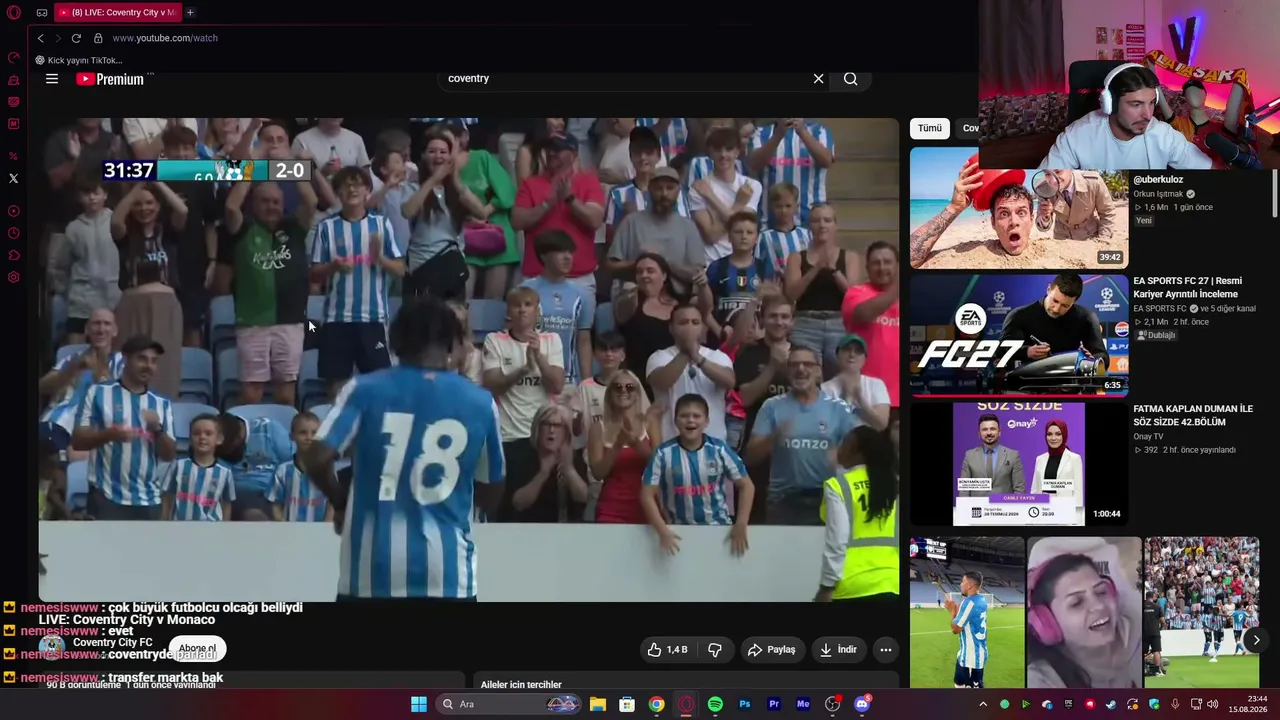This screenshot has width=1280, height=720.
Task: Open the sidebar player icon
Action: 14,211
